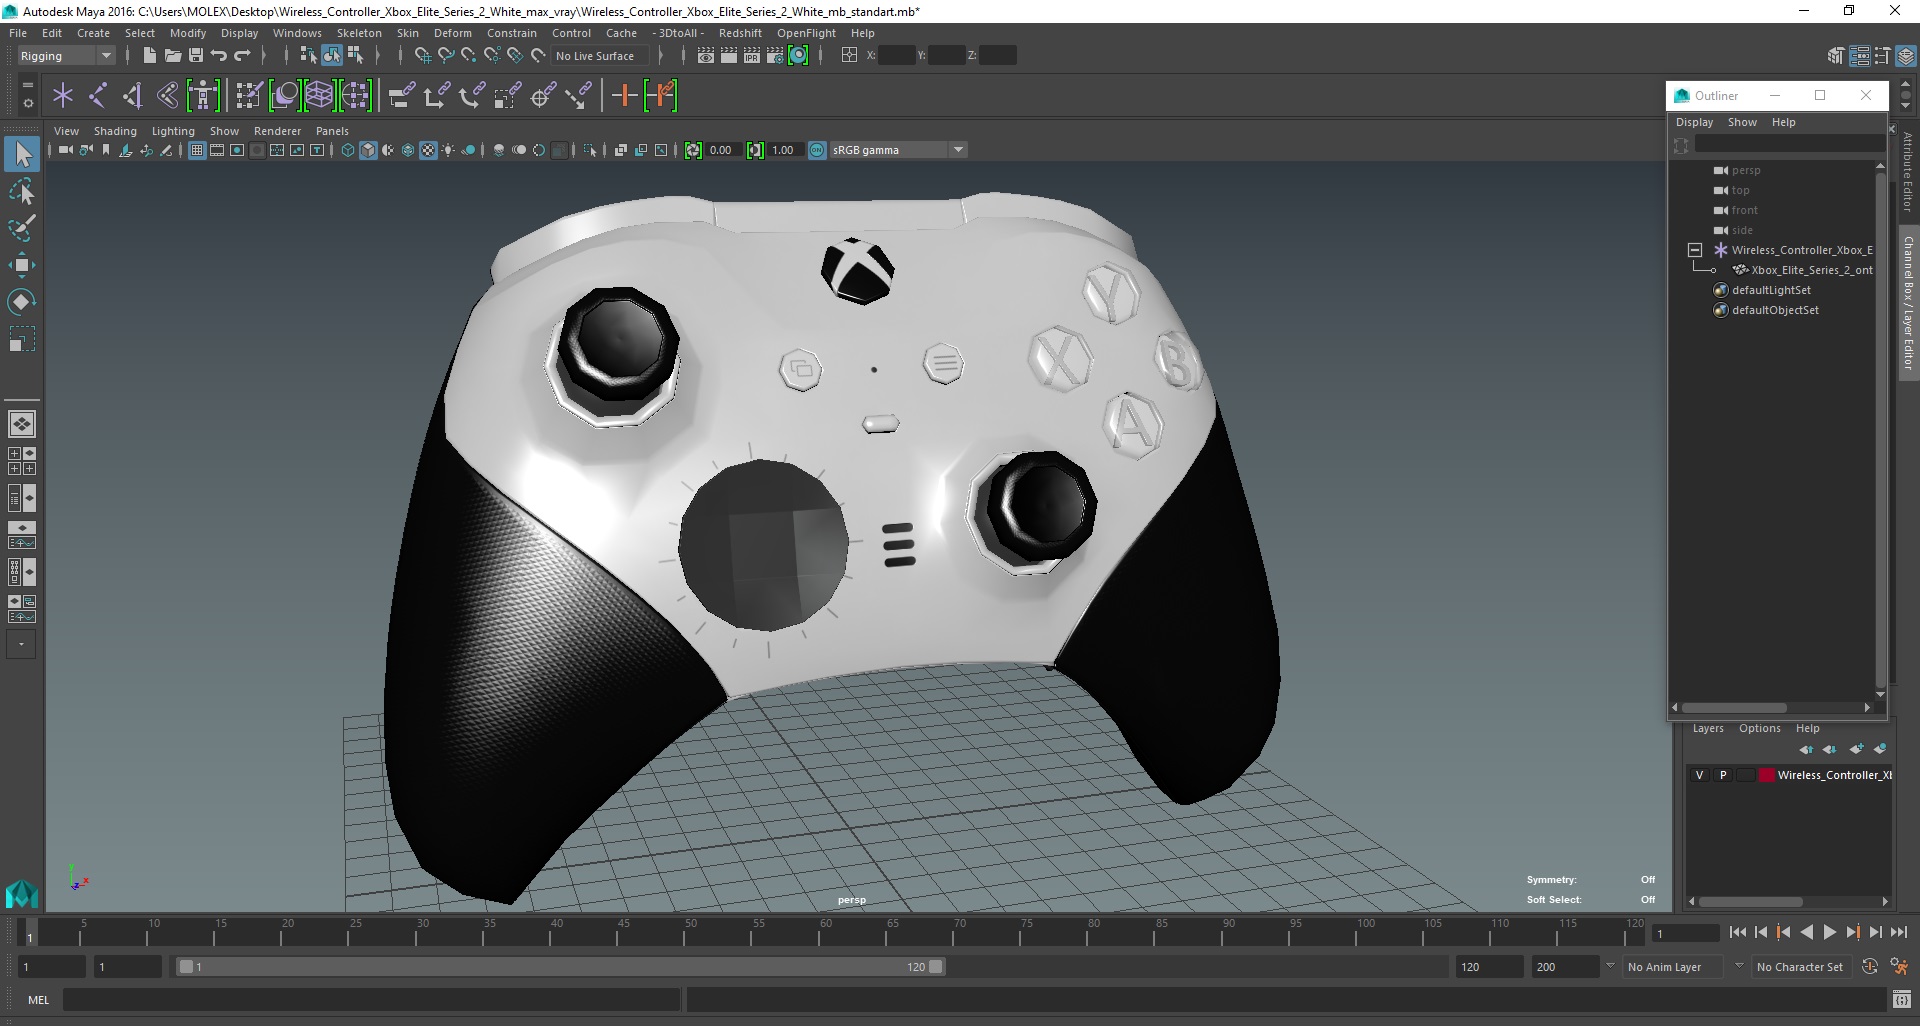Click the Aim Constraint shelf icon
The height and width of the screenshot is (1026, 1920).
tap(543, 96)
